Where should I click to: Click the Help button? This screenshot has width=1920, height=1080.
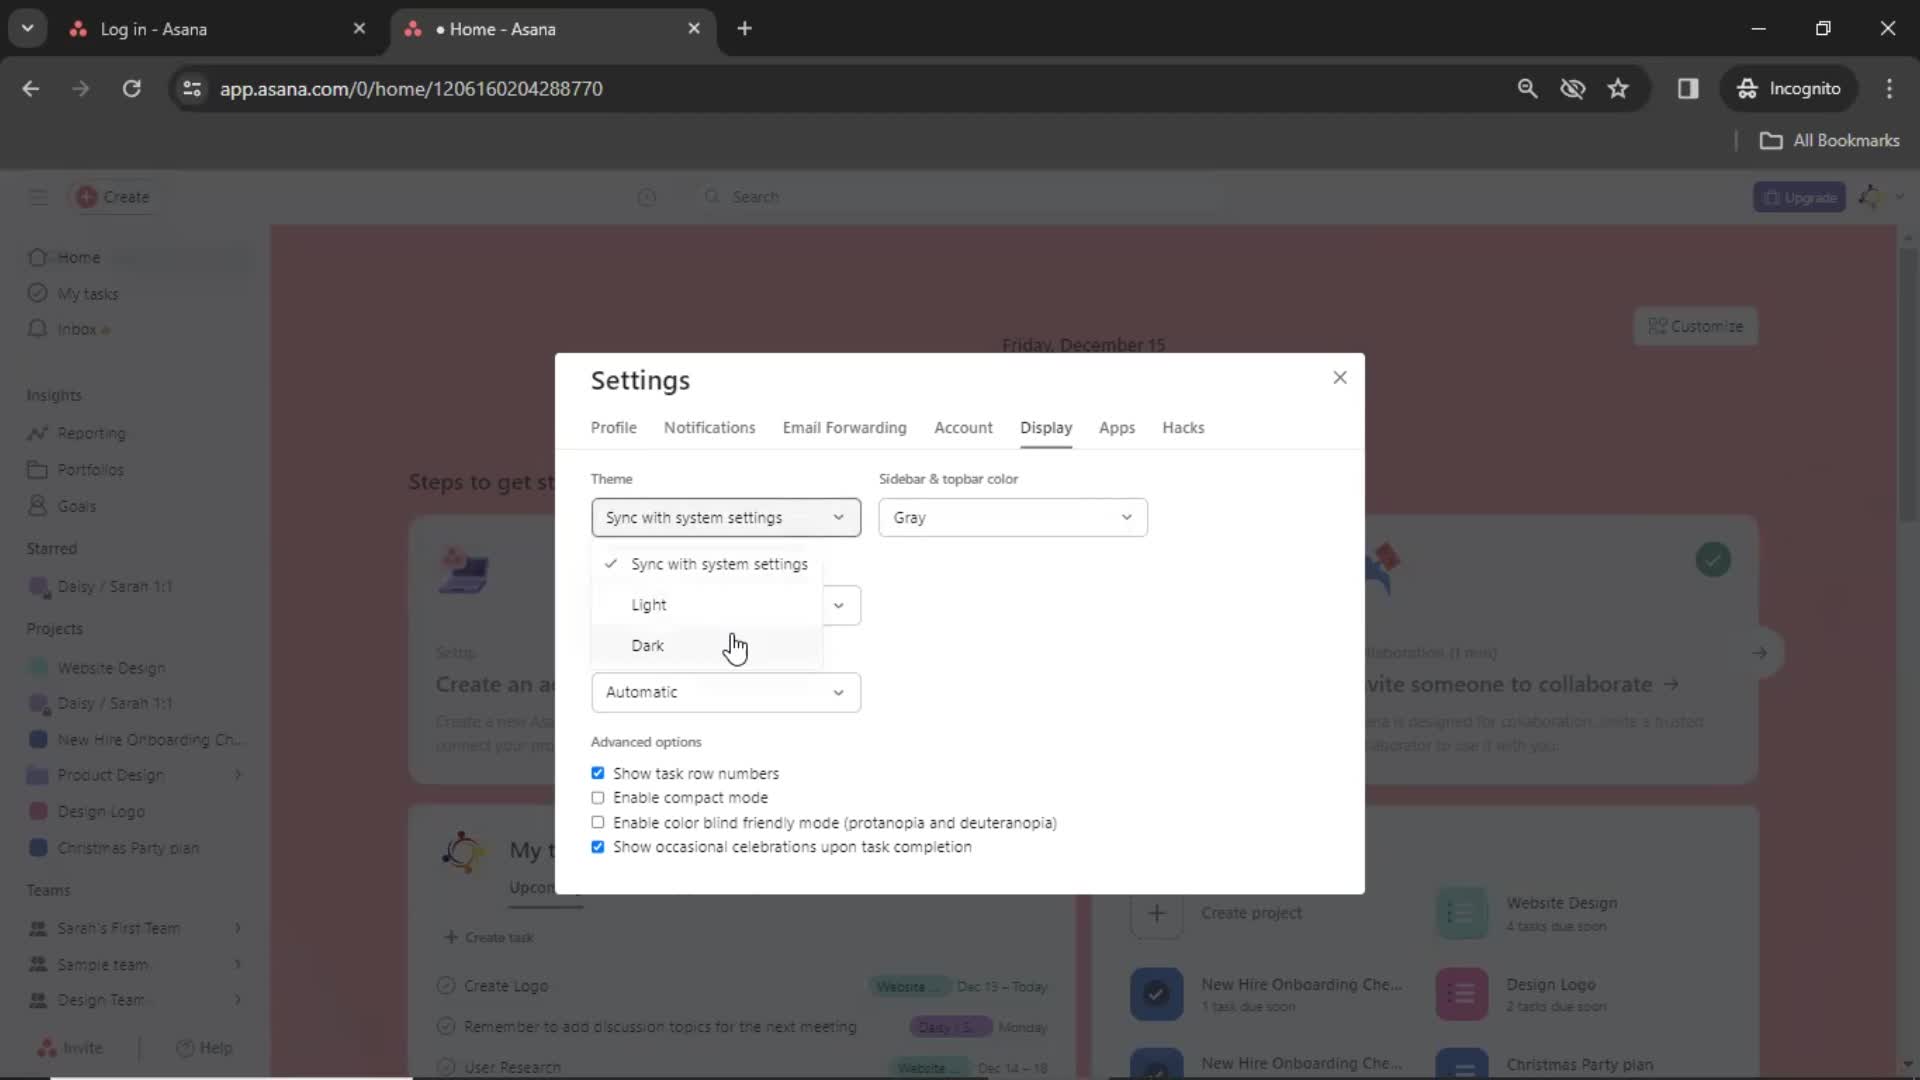[204, 1047]
